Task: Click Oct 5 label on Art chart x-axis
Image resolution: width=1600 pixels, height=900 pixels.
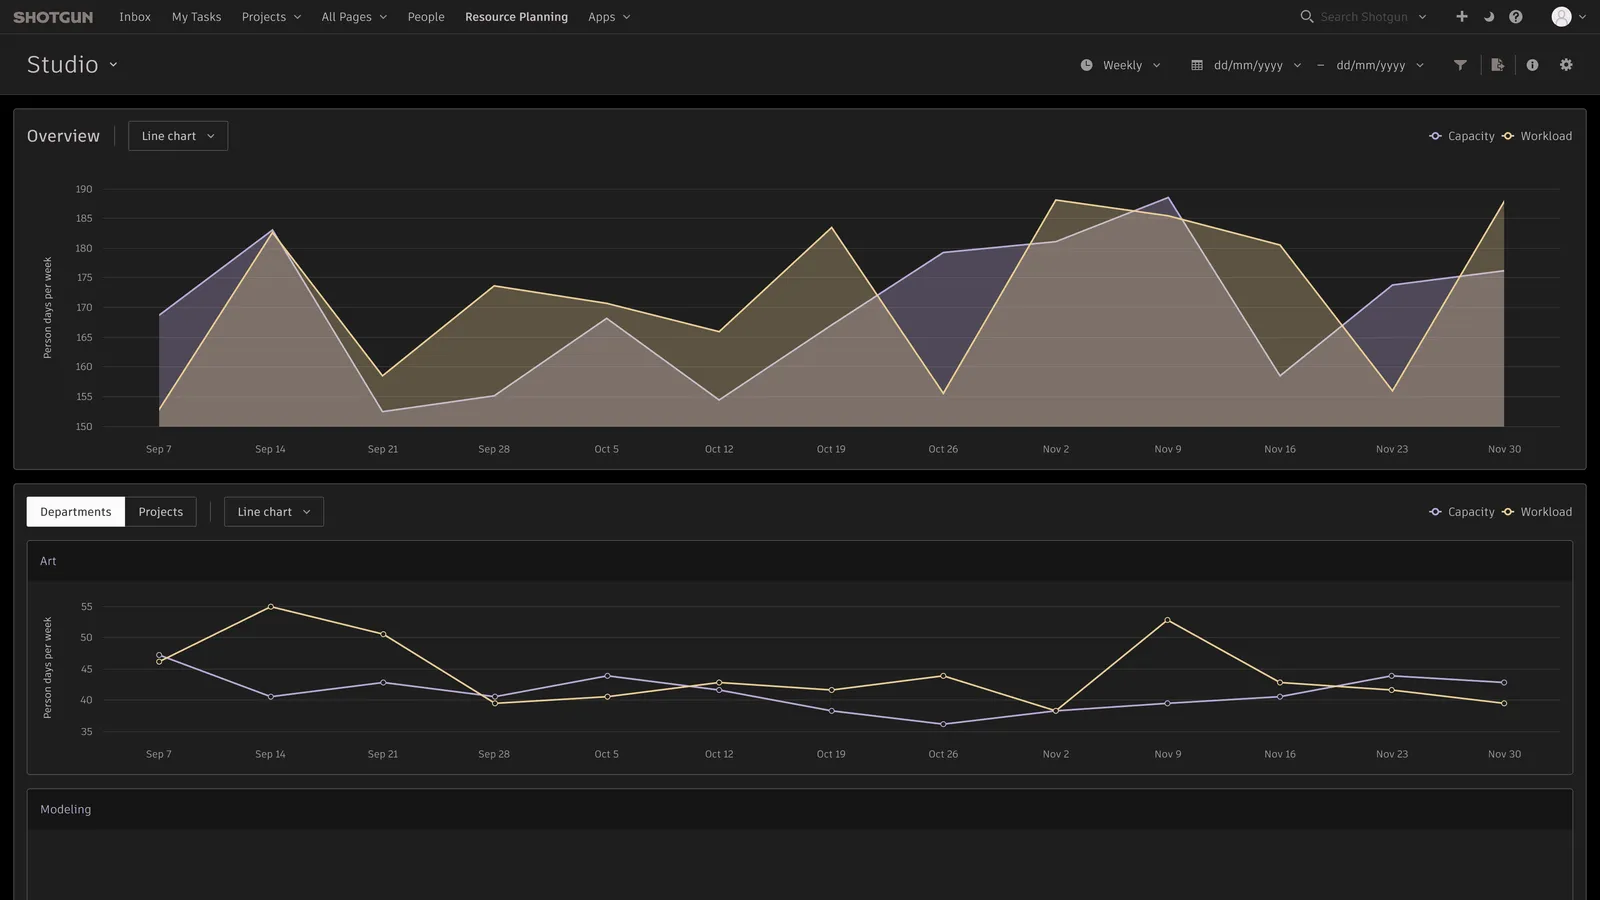Action: pos(607,754)
